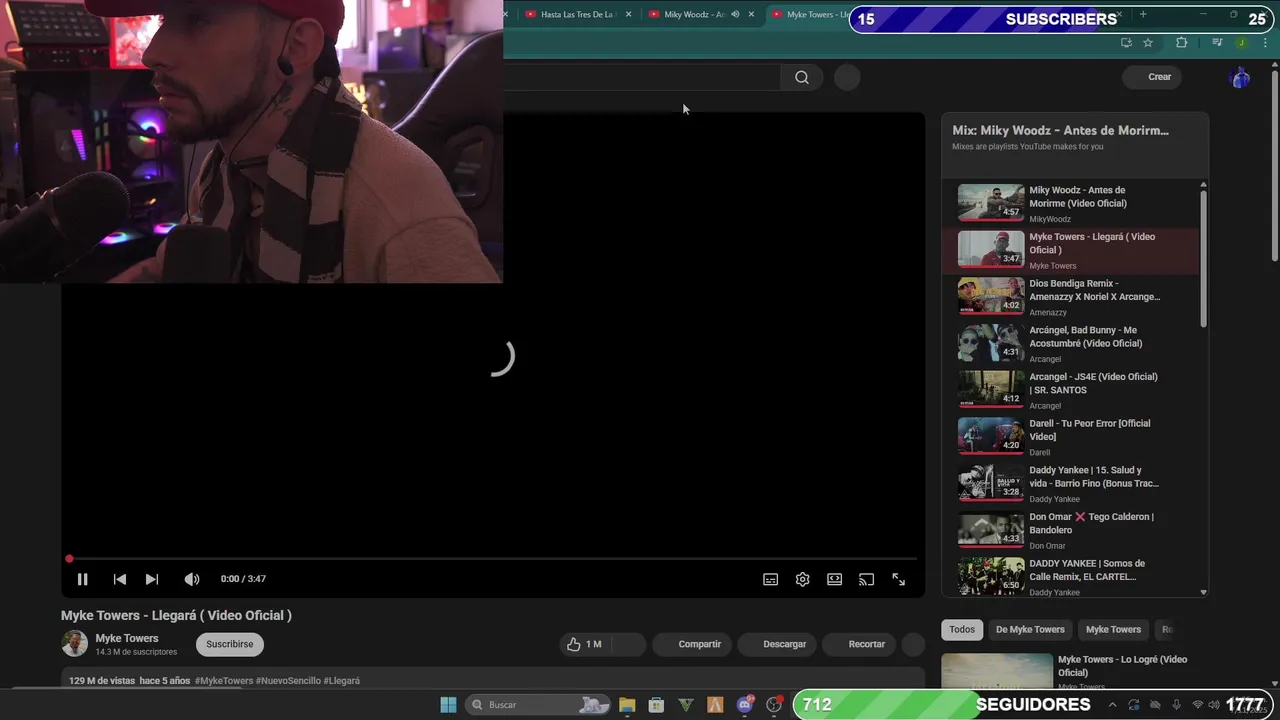1280x720 pixels.
Task: Pause the video with the pause button
Action: 83,579
